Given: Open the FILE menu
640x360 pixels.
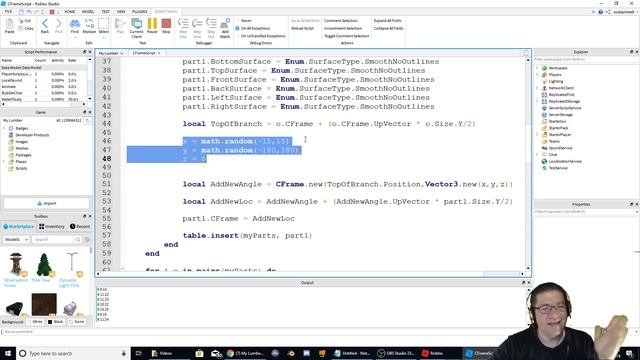Looking at the screenshot, I should [8, 12].
